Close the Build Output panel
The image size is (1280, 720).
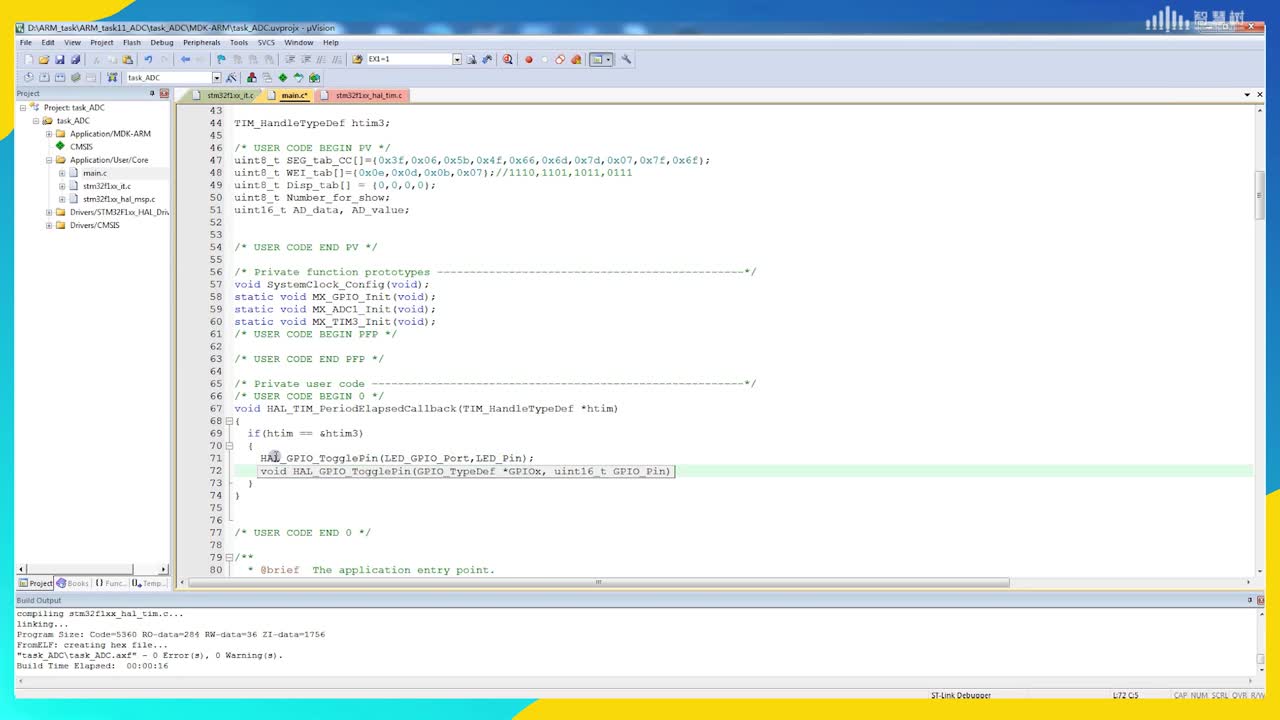pos(1261,600)
